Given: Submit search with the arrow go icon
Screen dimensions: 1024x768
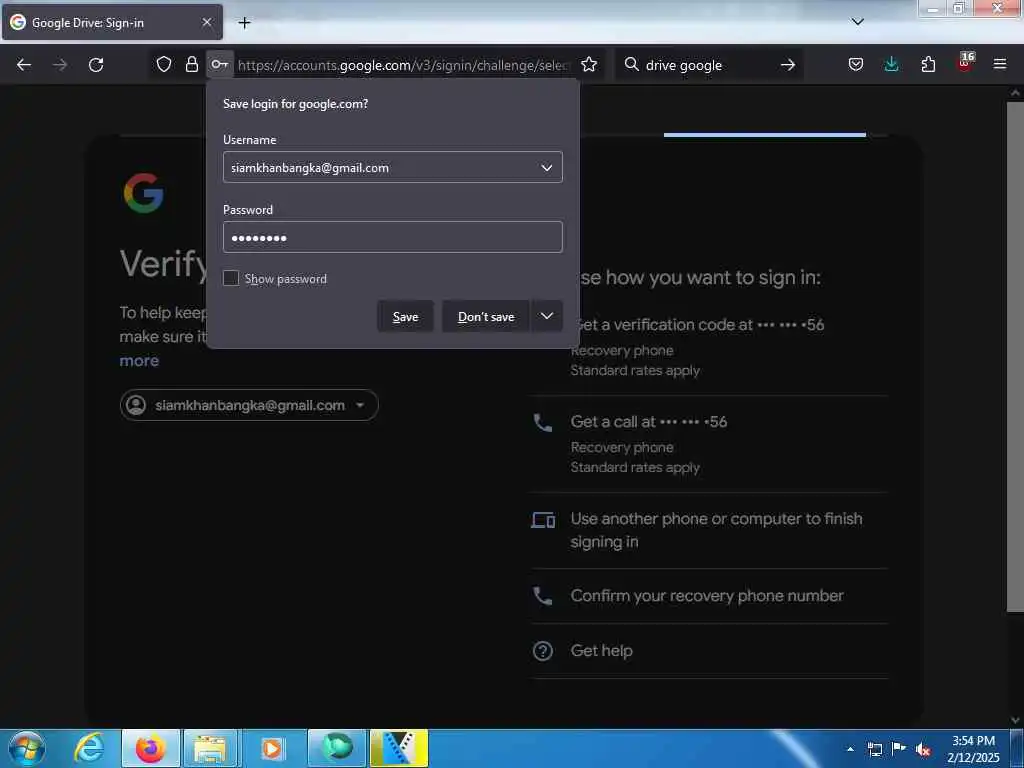Looking at the screenshot, I should 788,65.
